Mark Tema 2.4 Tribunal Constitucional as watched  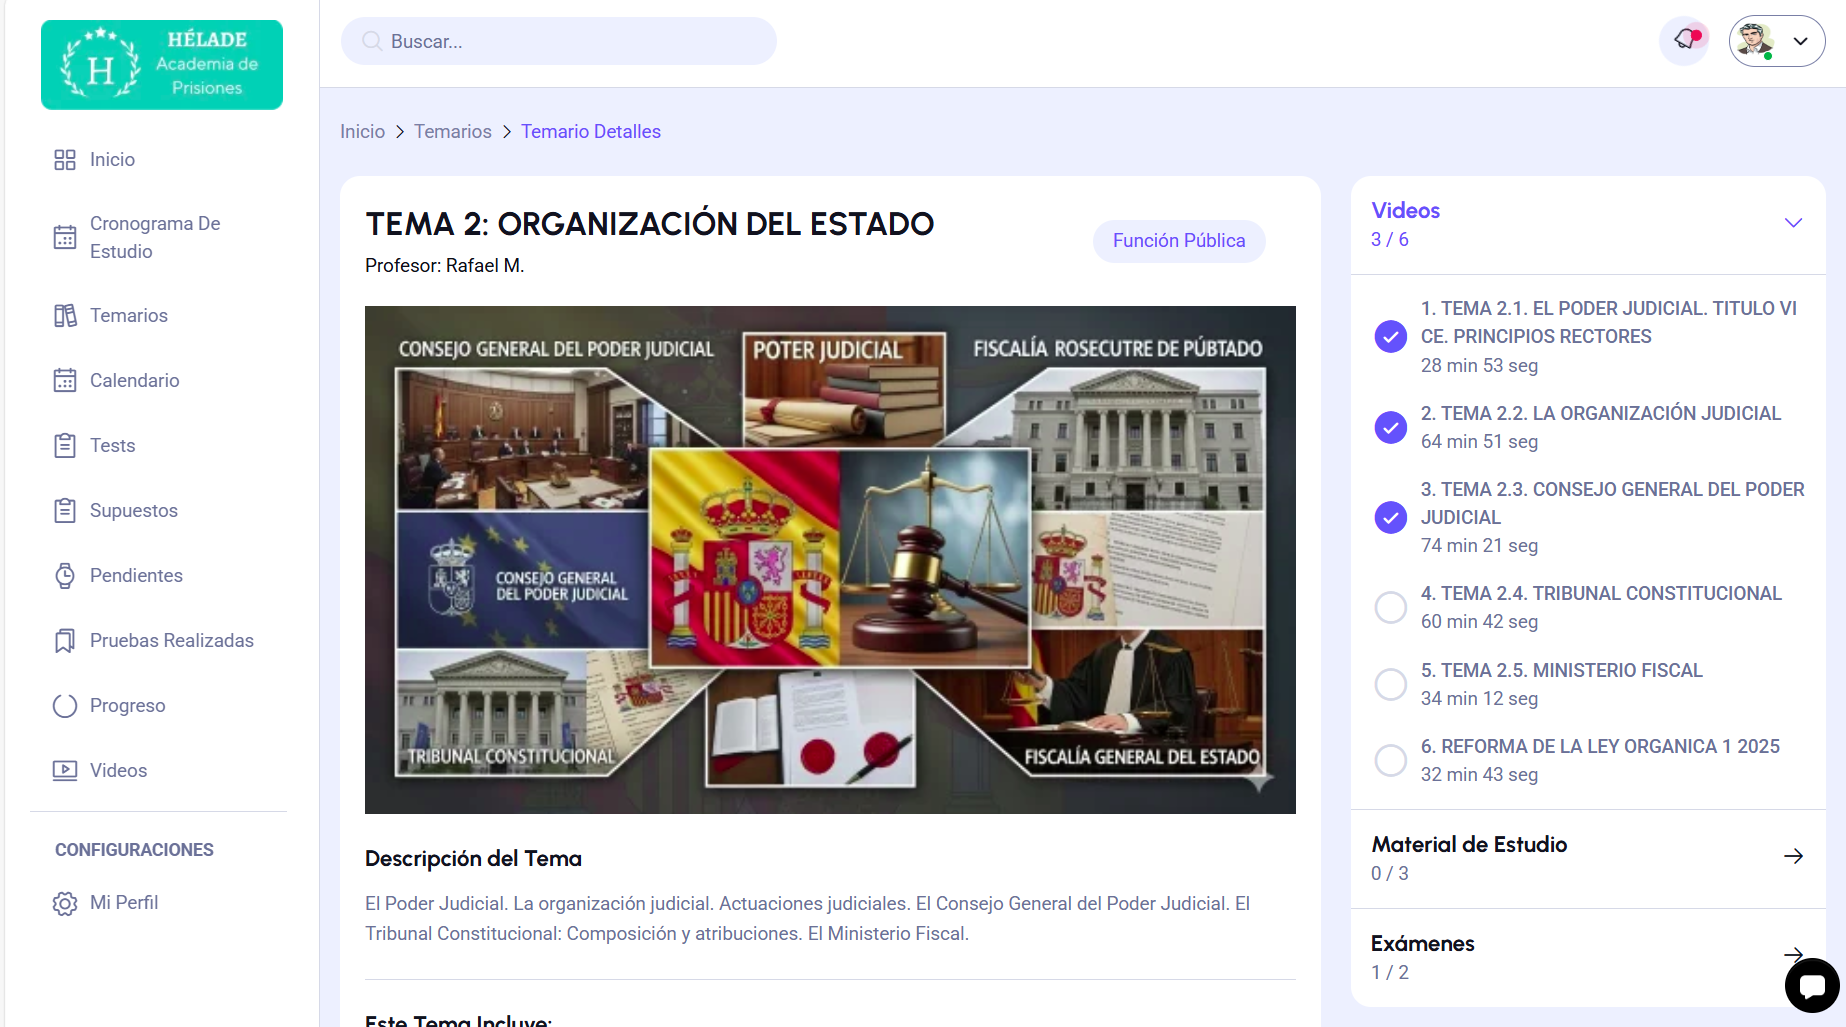1390,607
